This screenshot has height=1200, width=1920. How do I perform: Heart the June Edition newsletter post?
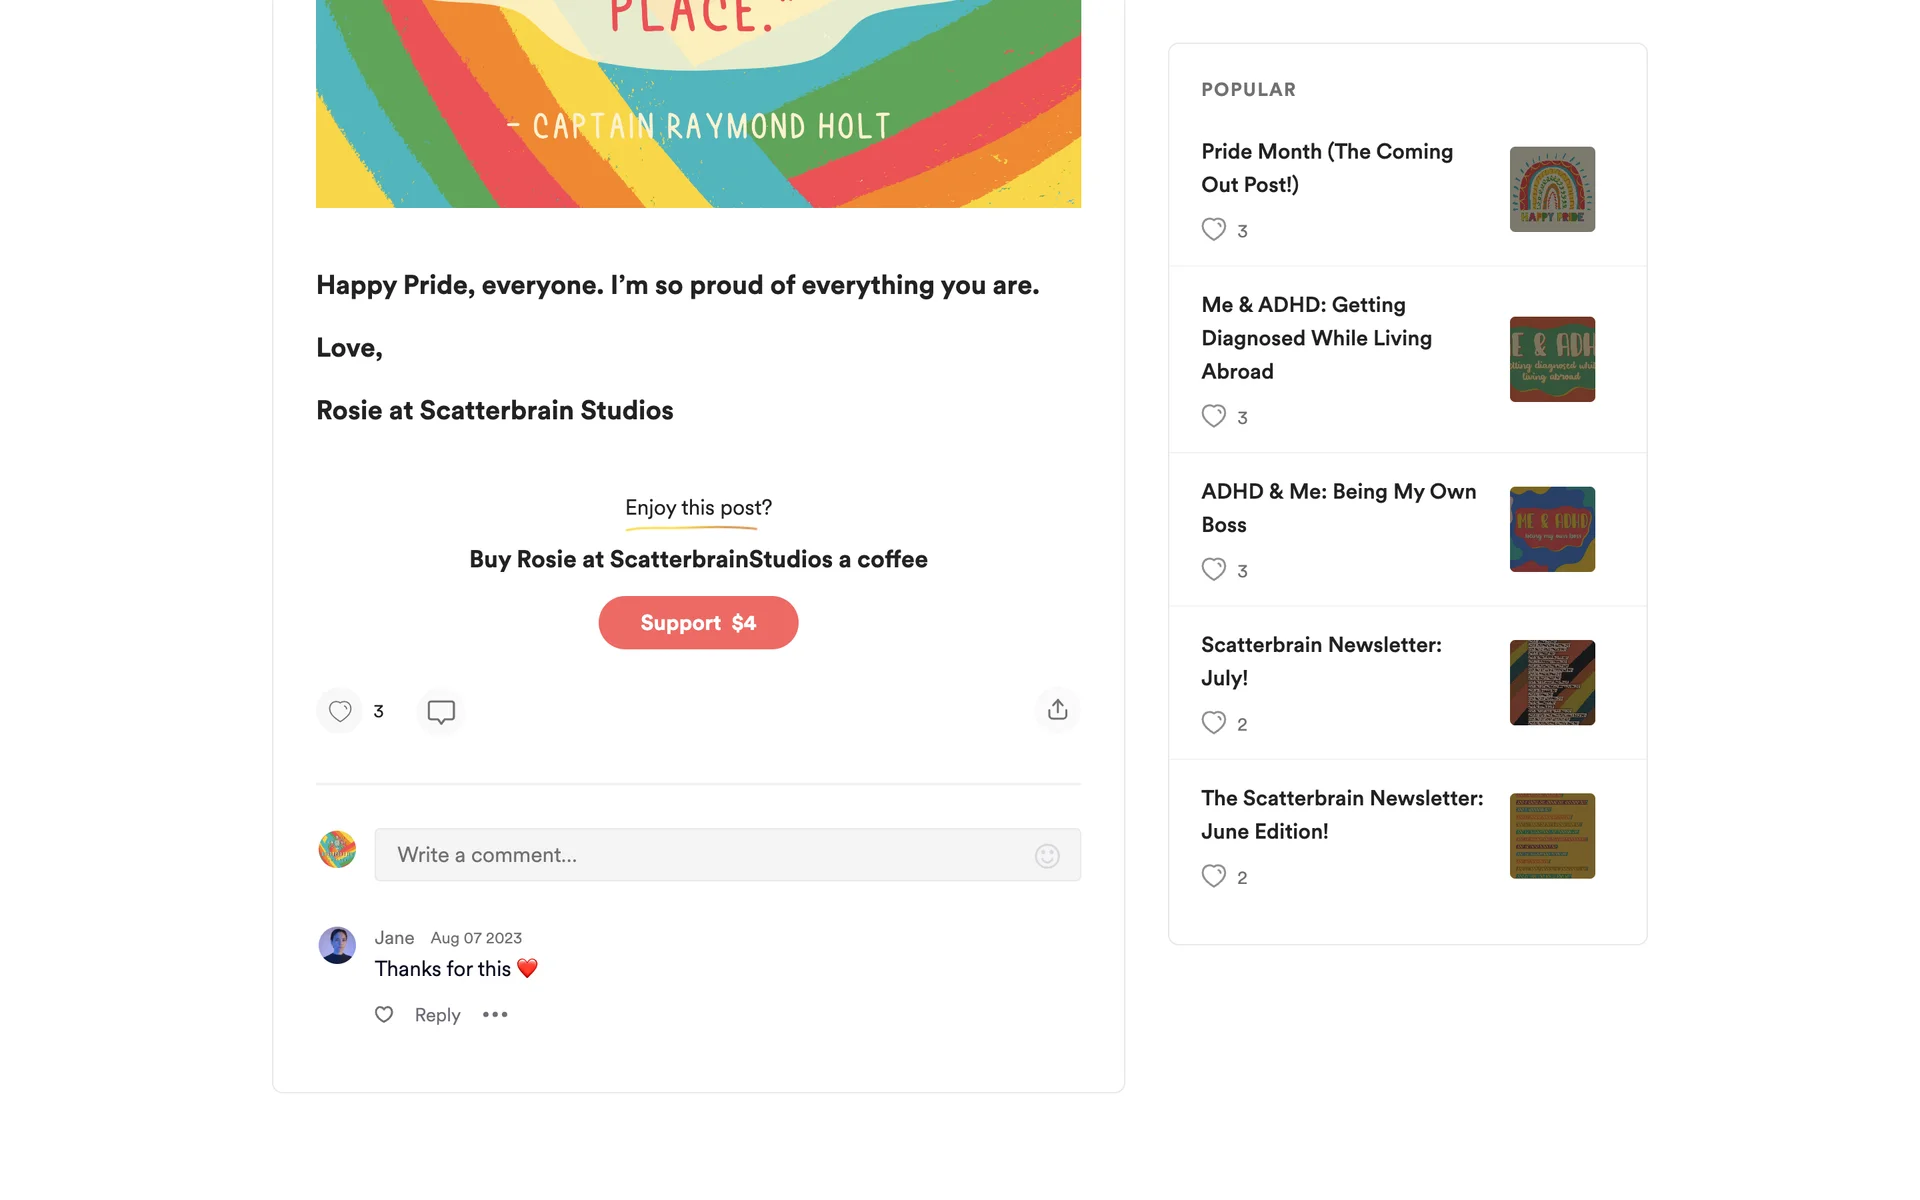coord(1213,877)
